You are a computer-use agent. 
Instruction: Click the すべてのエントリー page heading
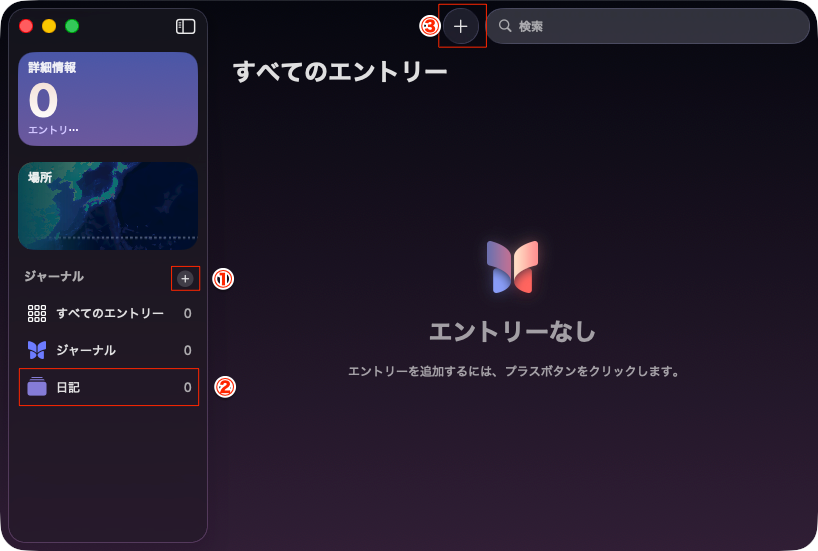(x=340, y=72)
